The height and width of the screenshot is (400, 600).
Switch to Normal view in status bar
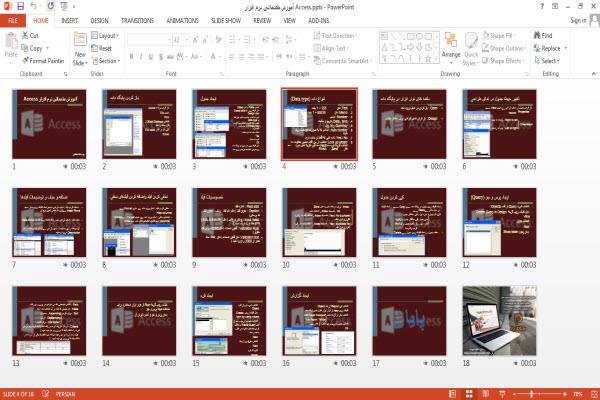click(x=452, y=394)
